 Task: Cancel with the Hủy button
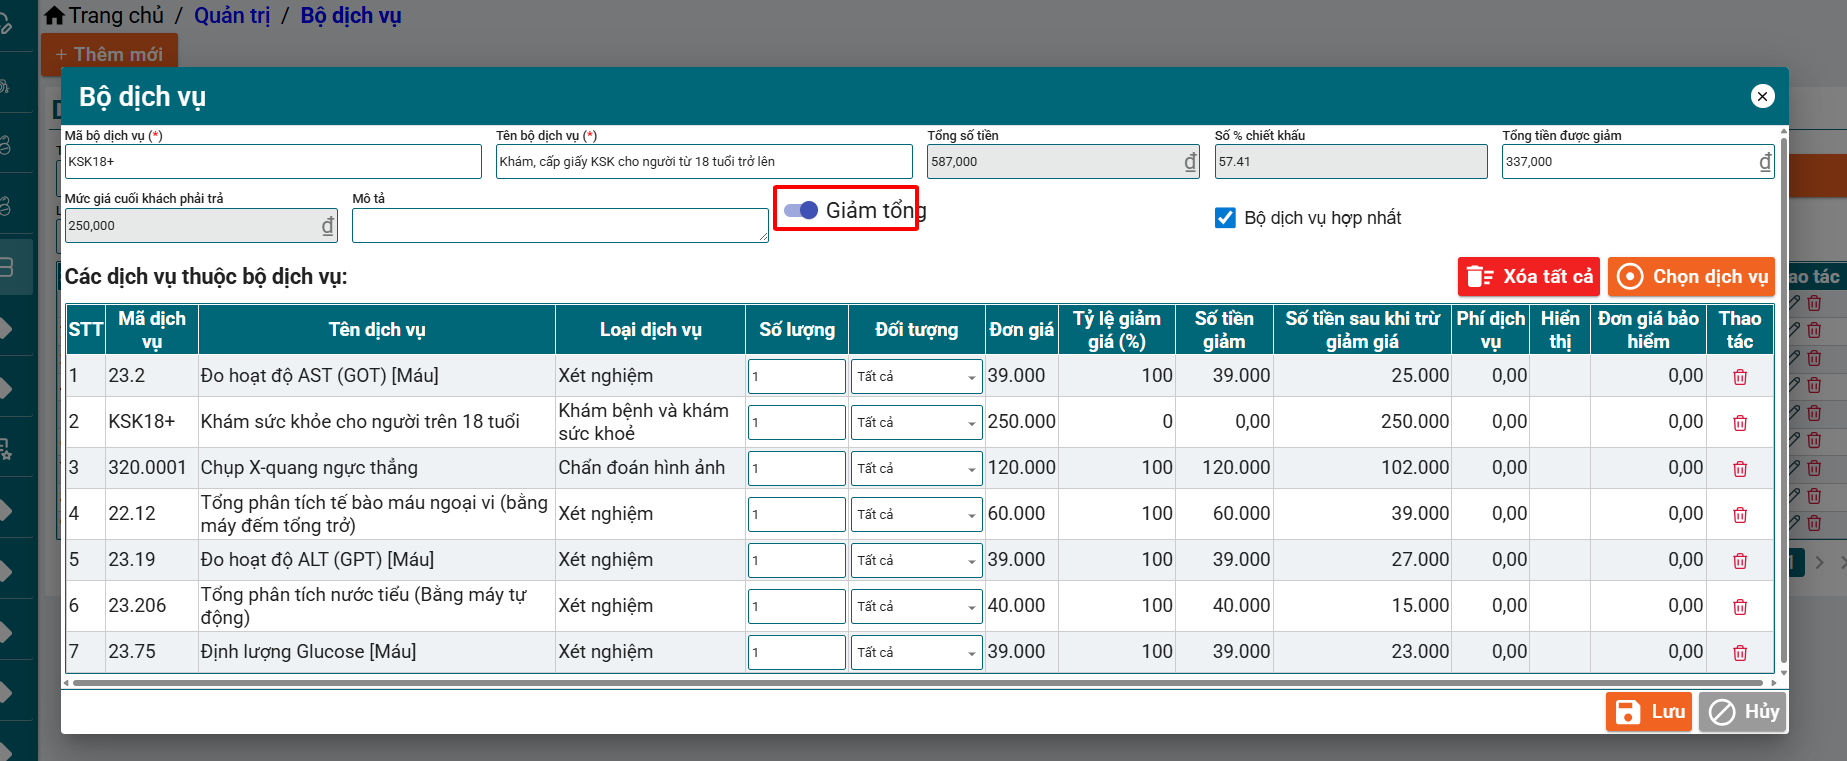(x=1743, y=712)
